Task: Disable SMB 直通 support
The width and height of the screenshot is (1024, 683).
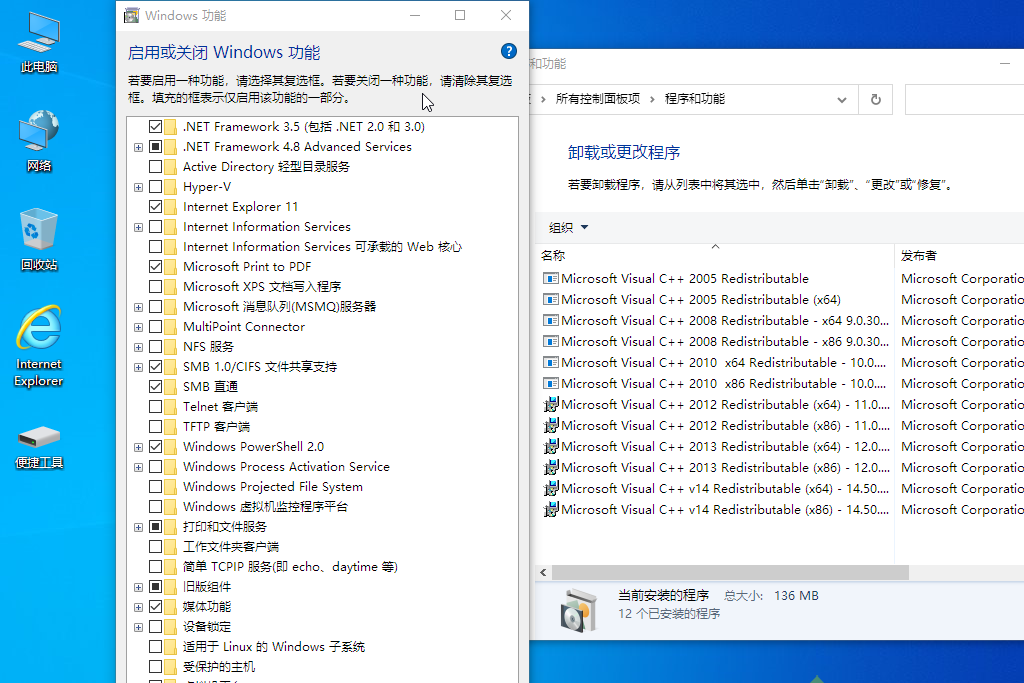Action: click(x=157, y=386)
